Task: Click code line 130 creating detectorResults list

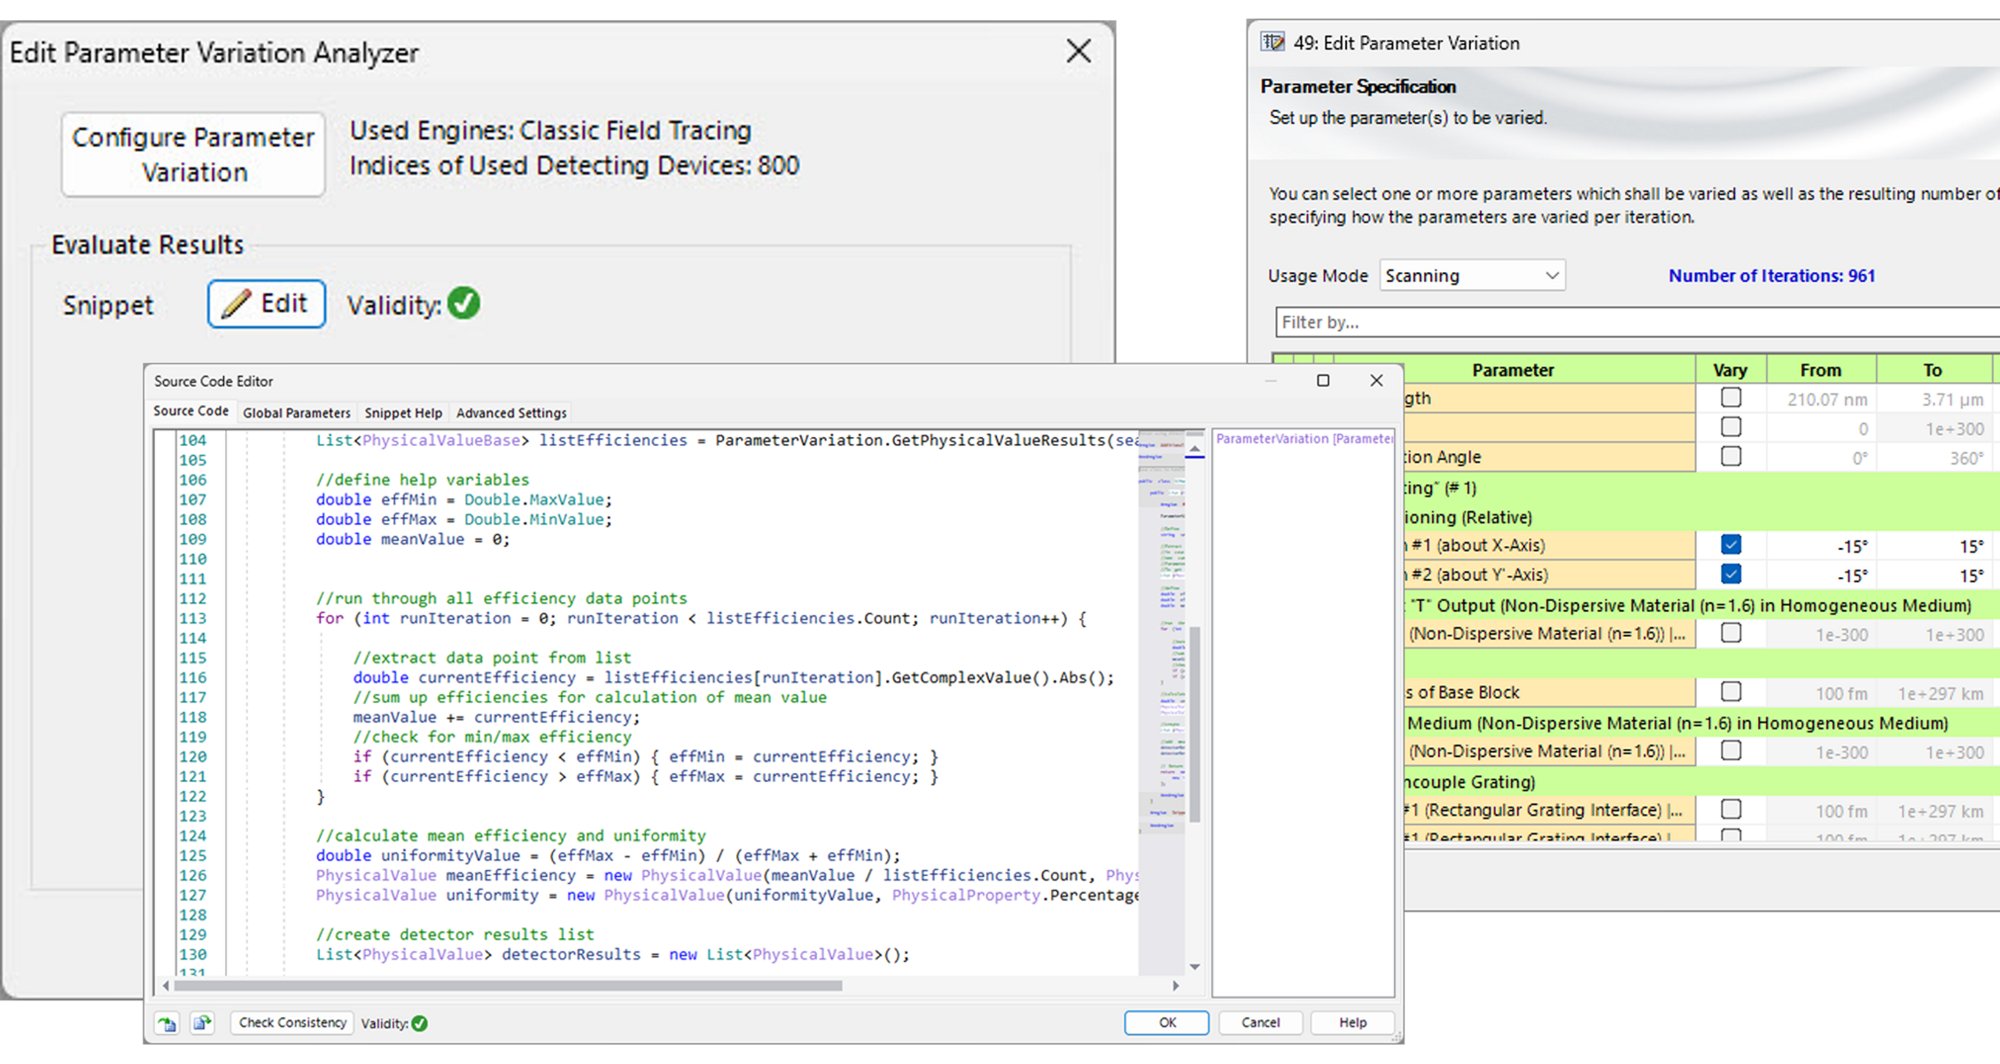Action: point(613,954)
